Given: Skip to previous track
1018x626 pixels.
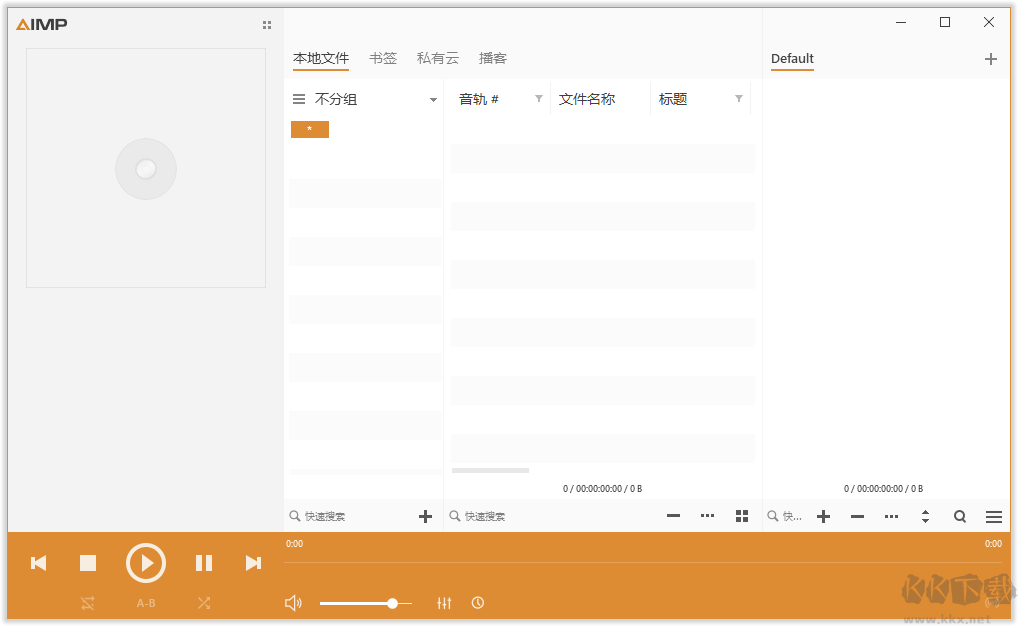Looking at the screenshot, I should pos(38,563).
